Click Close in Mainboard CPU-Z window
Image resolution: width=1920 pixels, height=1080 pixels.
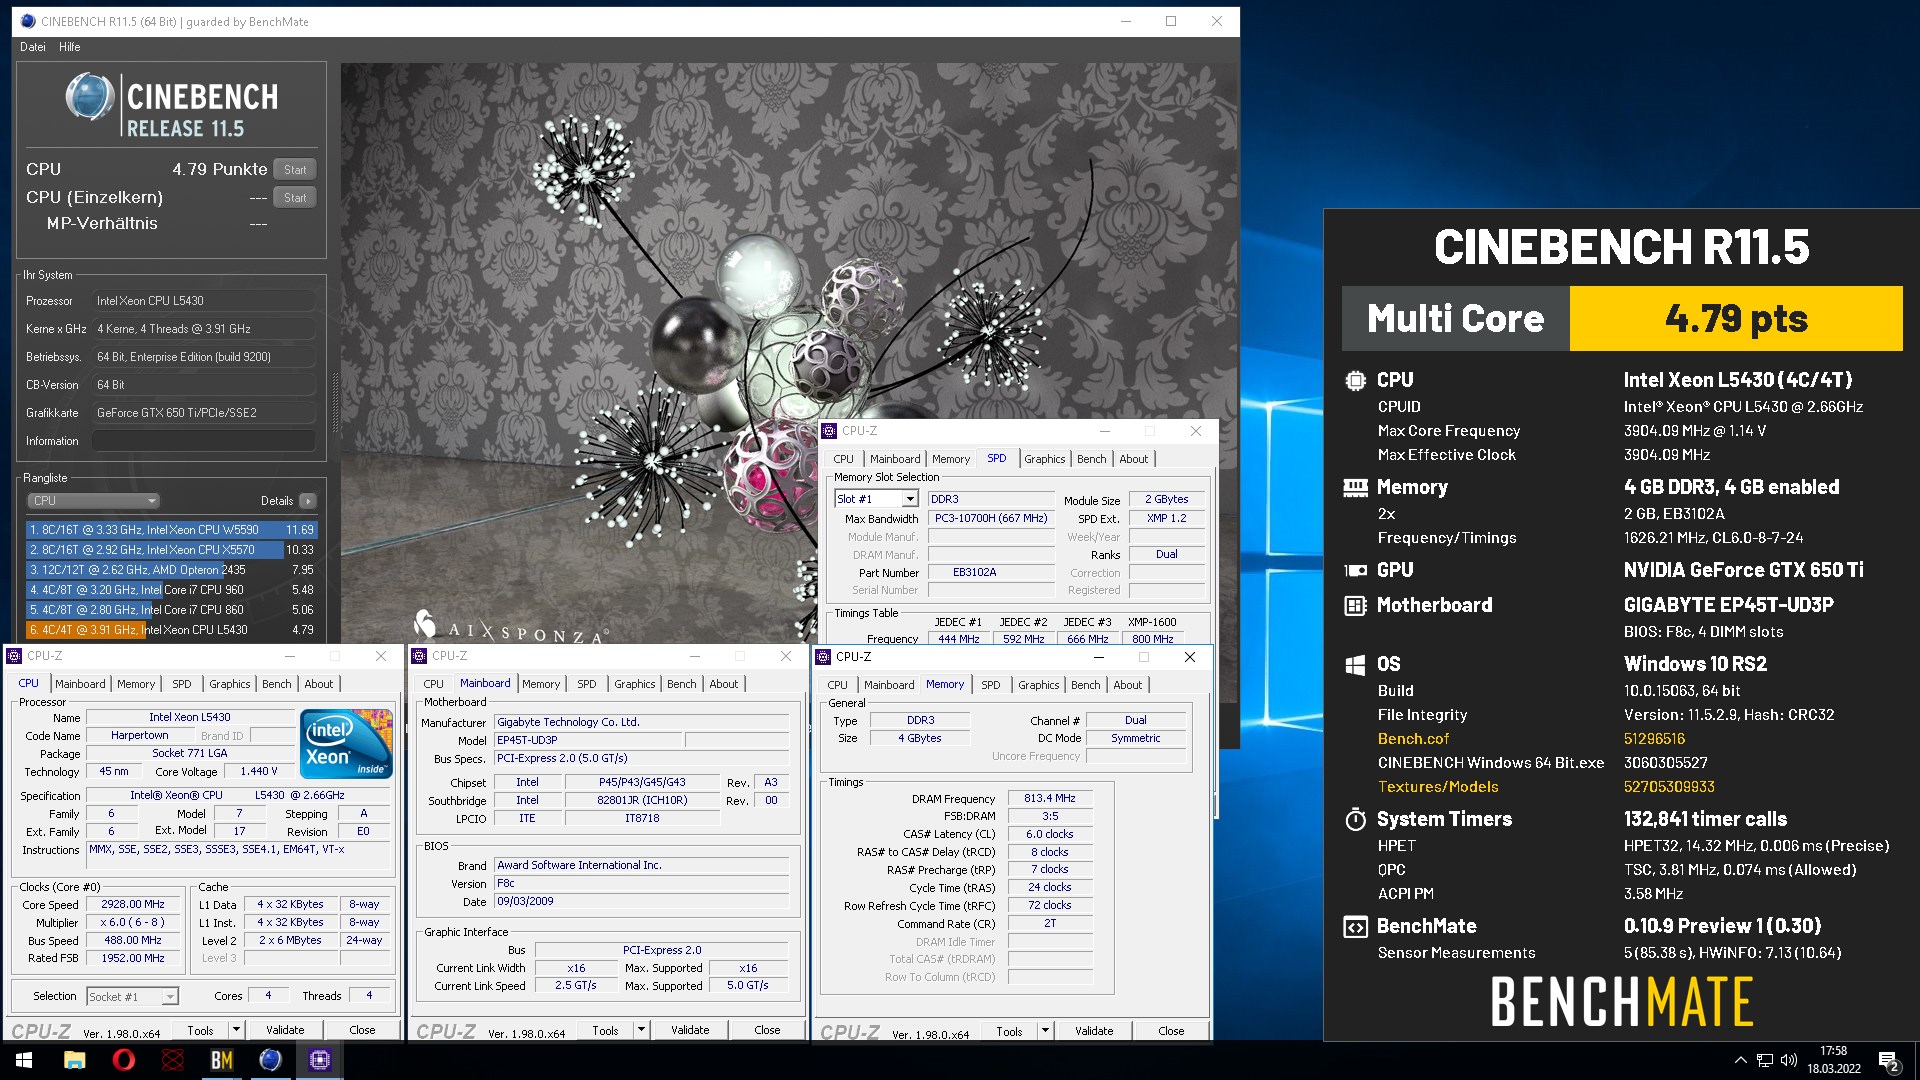point(768,1030)
